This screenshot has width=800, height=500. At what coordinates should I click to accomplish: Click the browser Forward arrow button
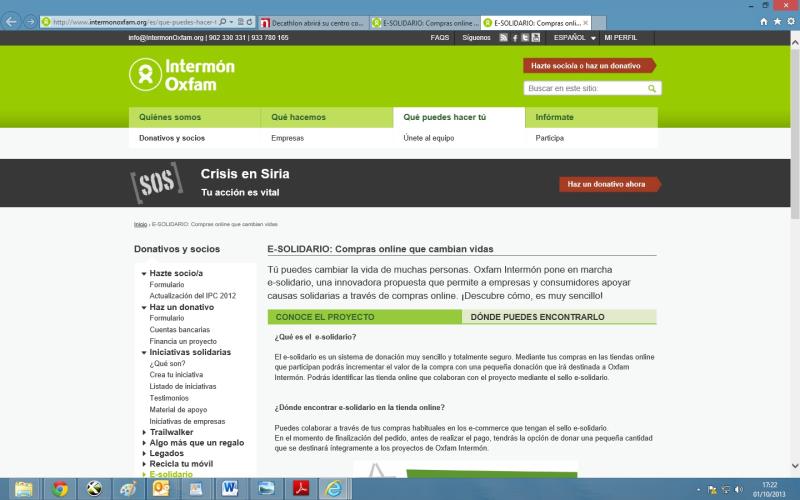(31, 22)
